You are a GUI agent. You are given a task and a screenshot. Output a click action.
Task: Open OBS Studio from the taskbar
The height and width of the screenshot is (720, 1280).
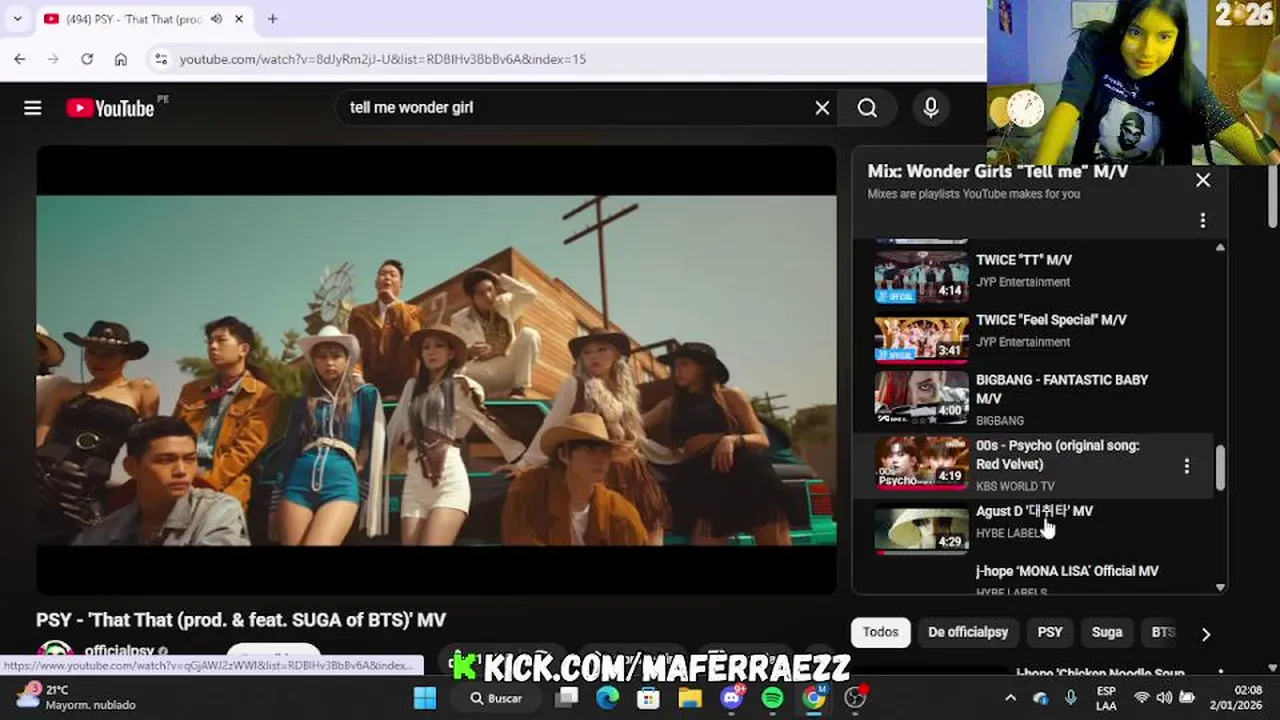pyautogui.click(x=855, y=698)
